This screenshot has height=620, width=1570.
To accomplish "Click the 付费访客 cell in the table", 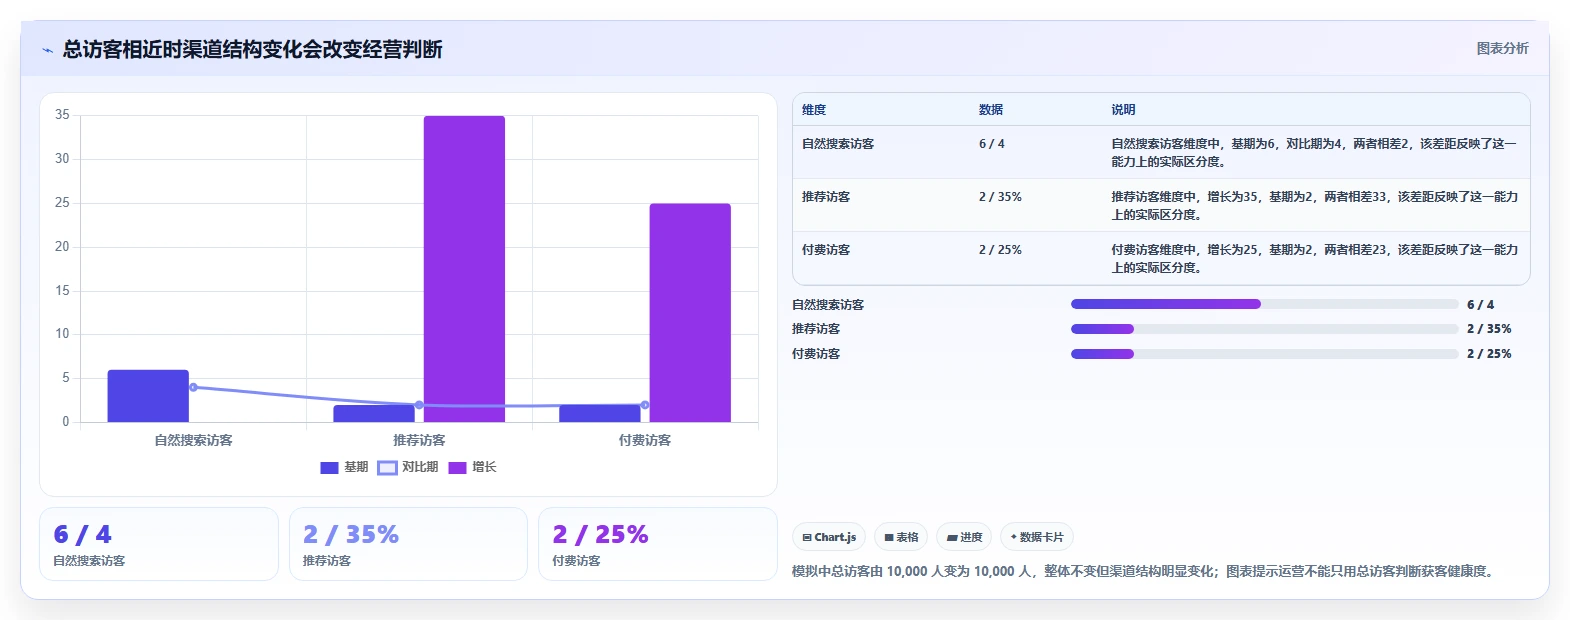I will (x=826, y=250).
